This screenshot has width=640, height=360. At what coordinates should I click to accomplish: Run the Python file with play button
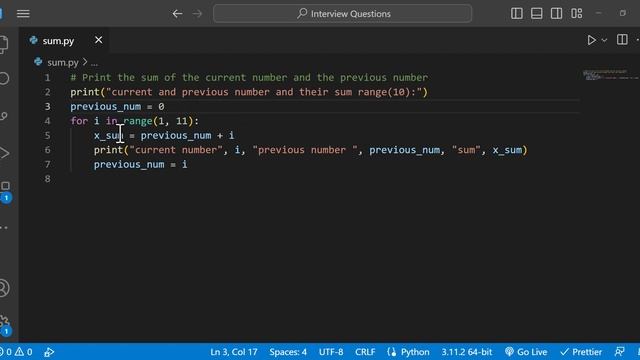[591, 40]
